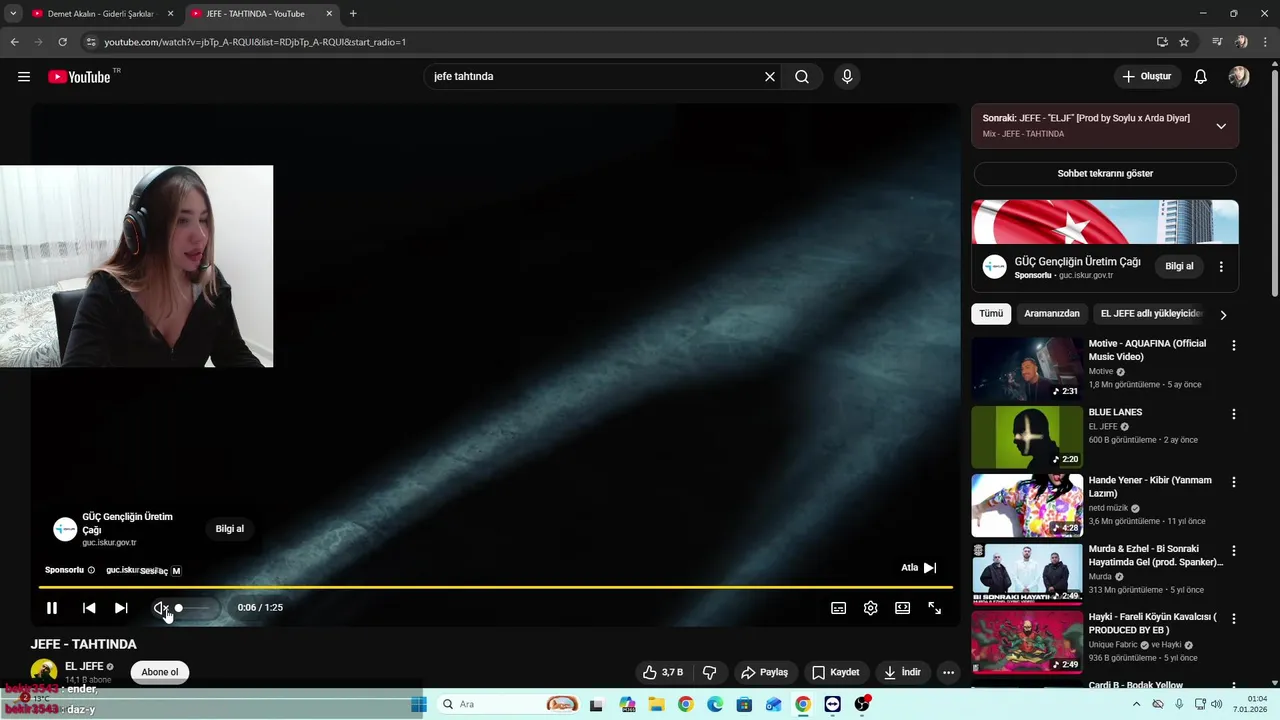Image resolution: width=1280 pixels, height=720 pixels.
Task: Switch to theater mode
Action: coord(903,608)
